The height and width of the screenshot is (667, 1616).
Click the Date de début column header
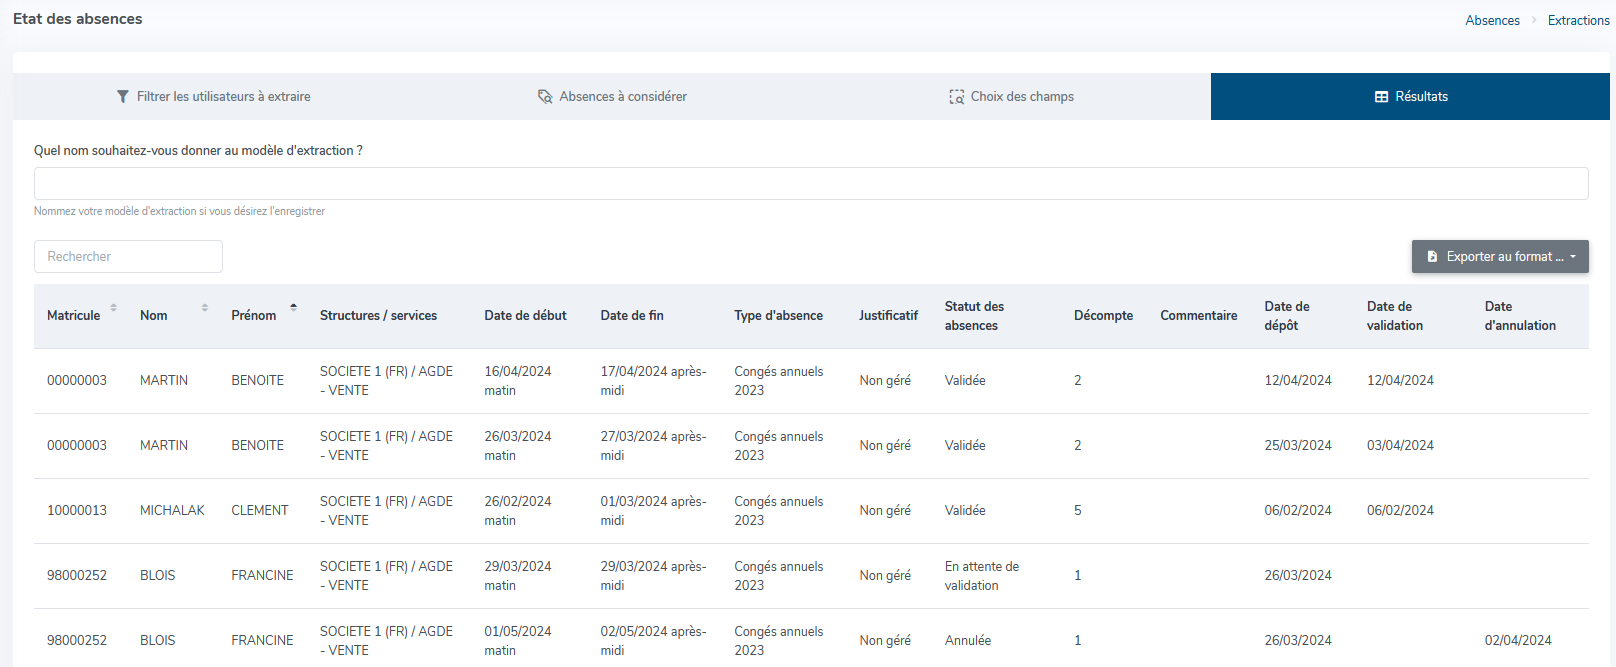coord(525,316)
